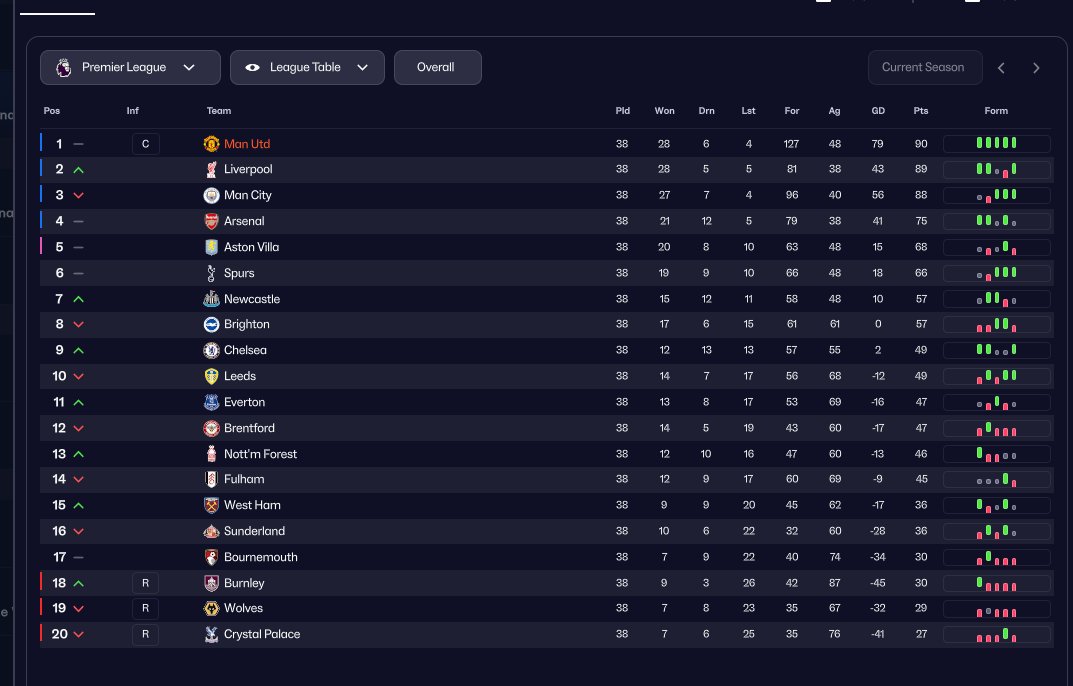Click the Arsenal club badge
This screenshot has height=686, width=1073.
coord(211,221)
